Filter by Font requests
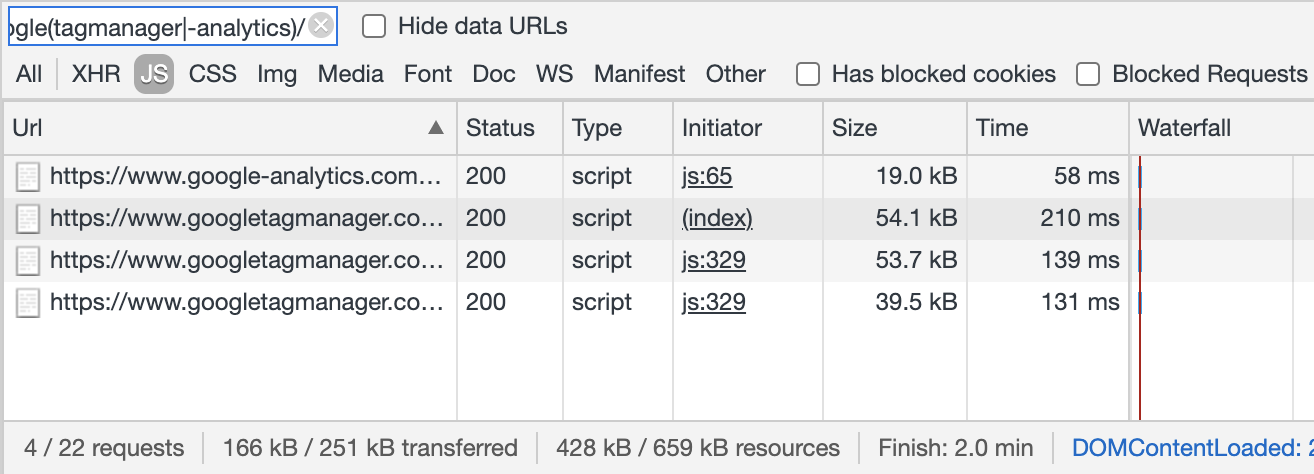1314x474 pixels. click(x=428, y=74)
